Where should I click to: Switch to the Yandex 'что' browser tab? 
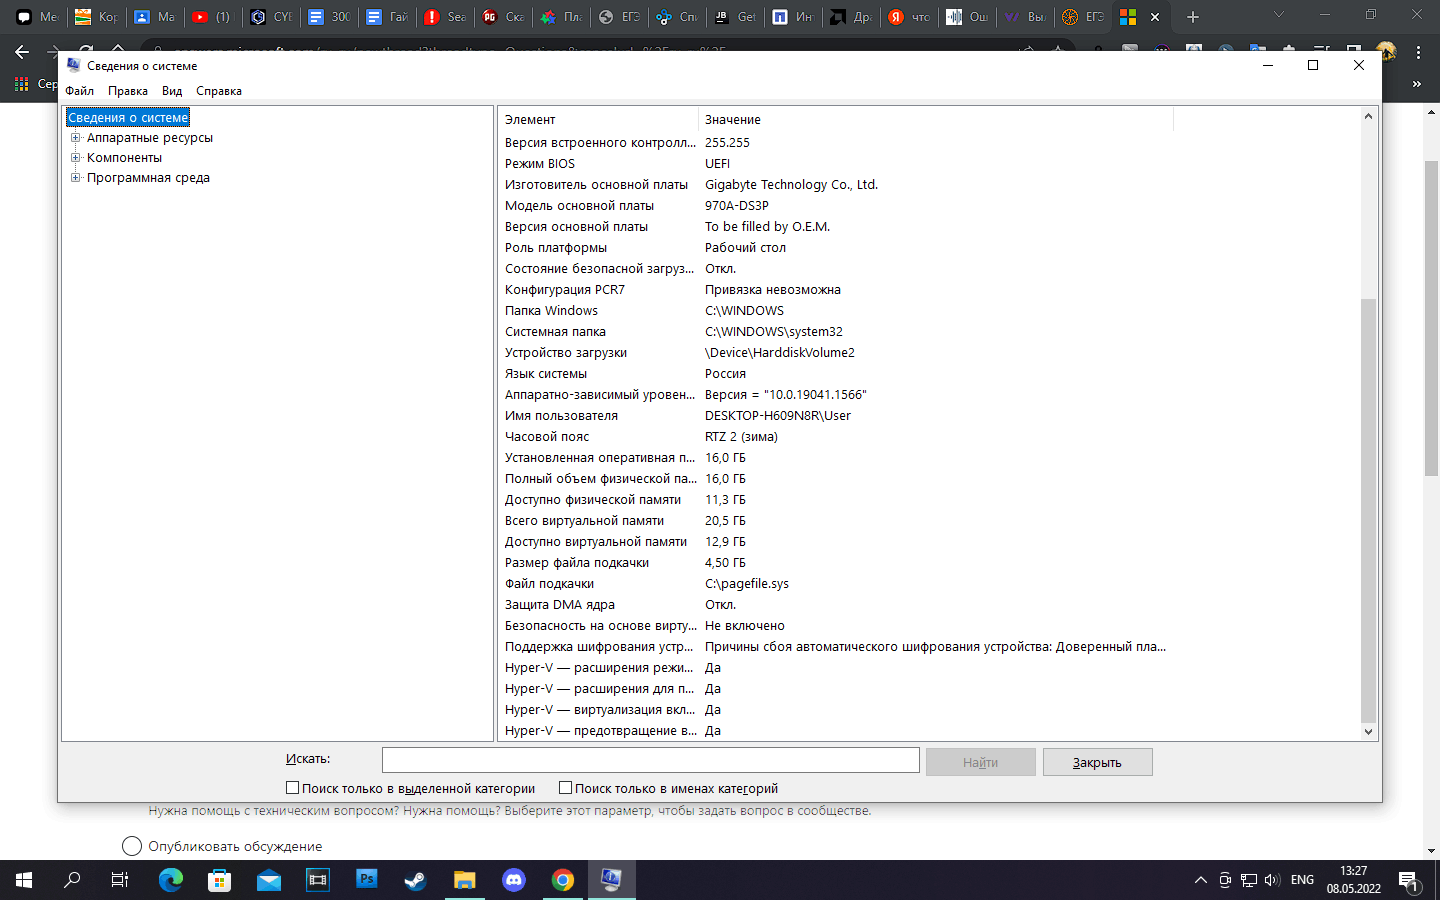(910, 17)
